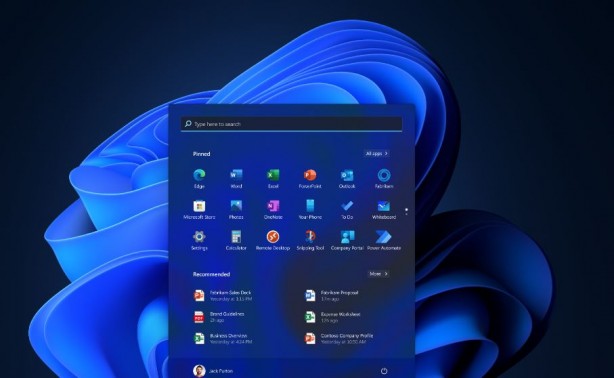Open Expense Worksheet file
The height and width of the screenshot is (378, 614).
[333, 317]
